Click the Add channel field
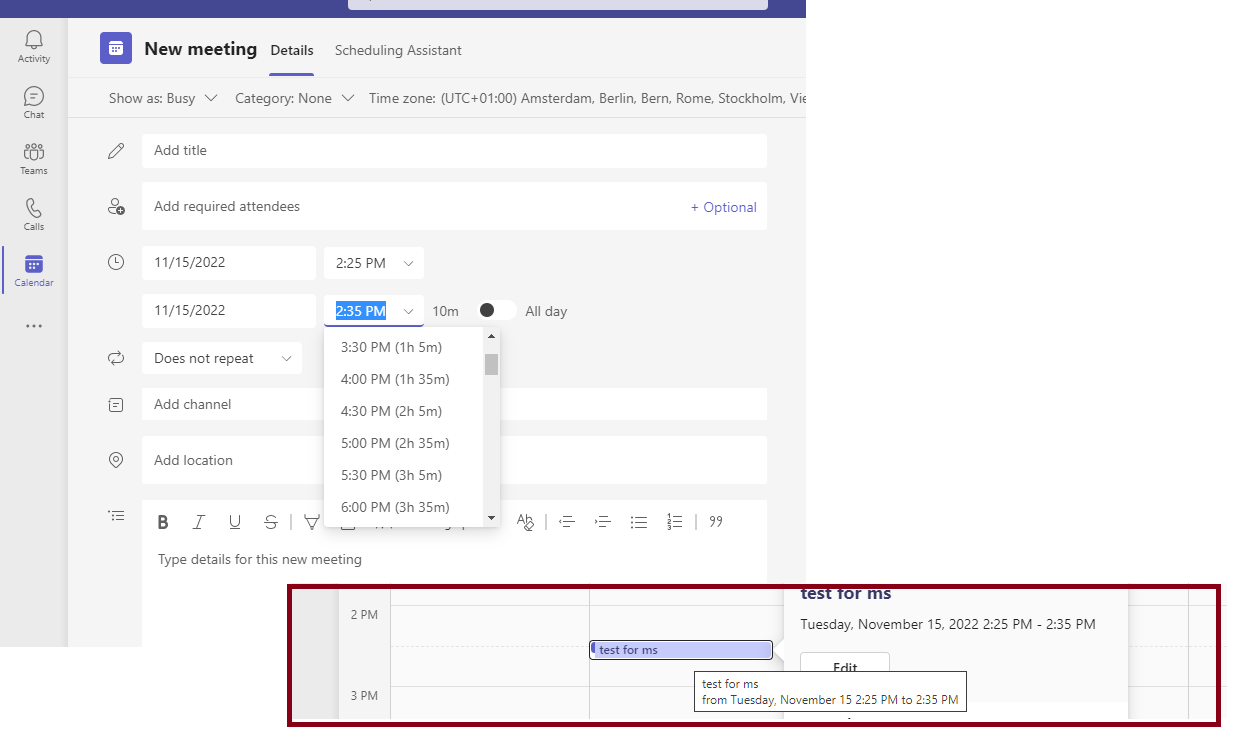Image resolution: width=1246 pixels, height=755 pixels. (x=454, y=405)
